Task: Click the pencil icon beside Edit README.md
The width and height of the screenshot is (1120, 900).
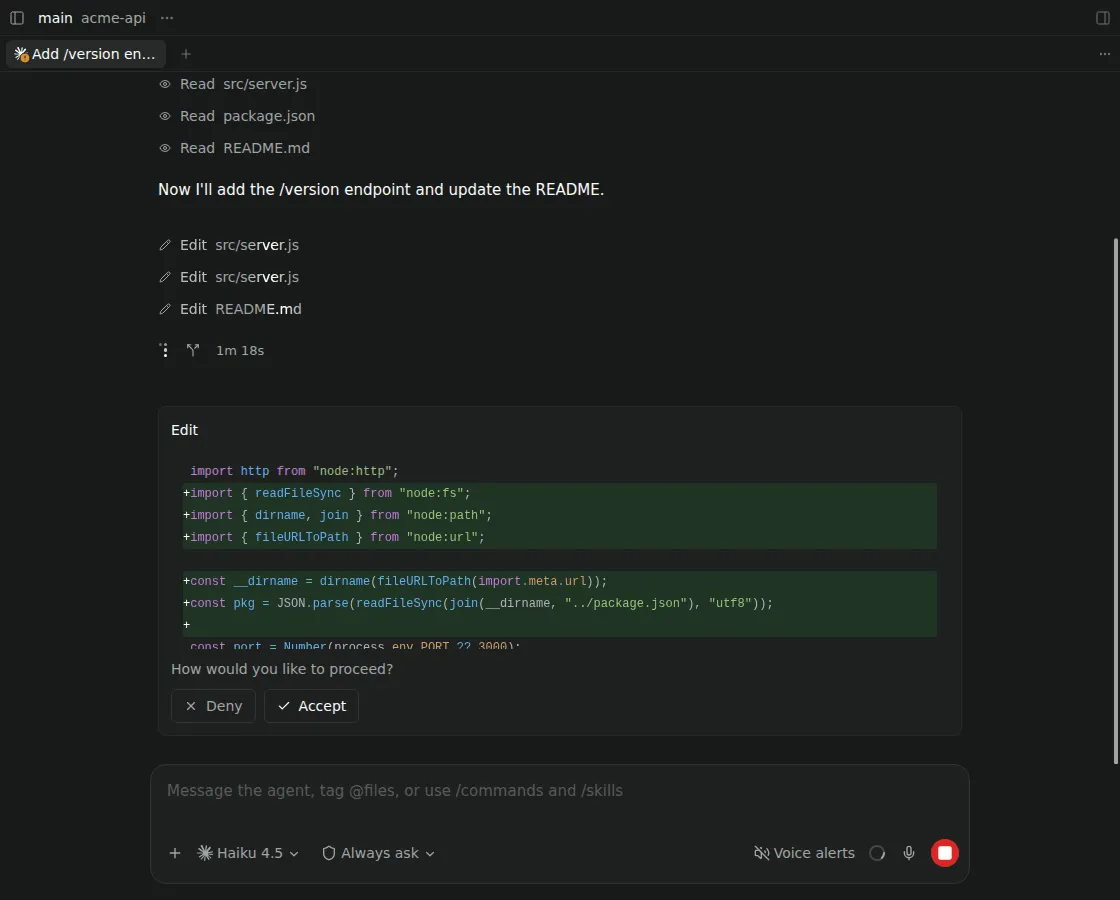Action: tap(165, 309)
